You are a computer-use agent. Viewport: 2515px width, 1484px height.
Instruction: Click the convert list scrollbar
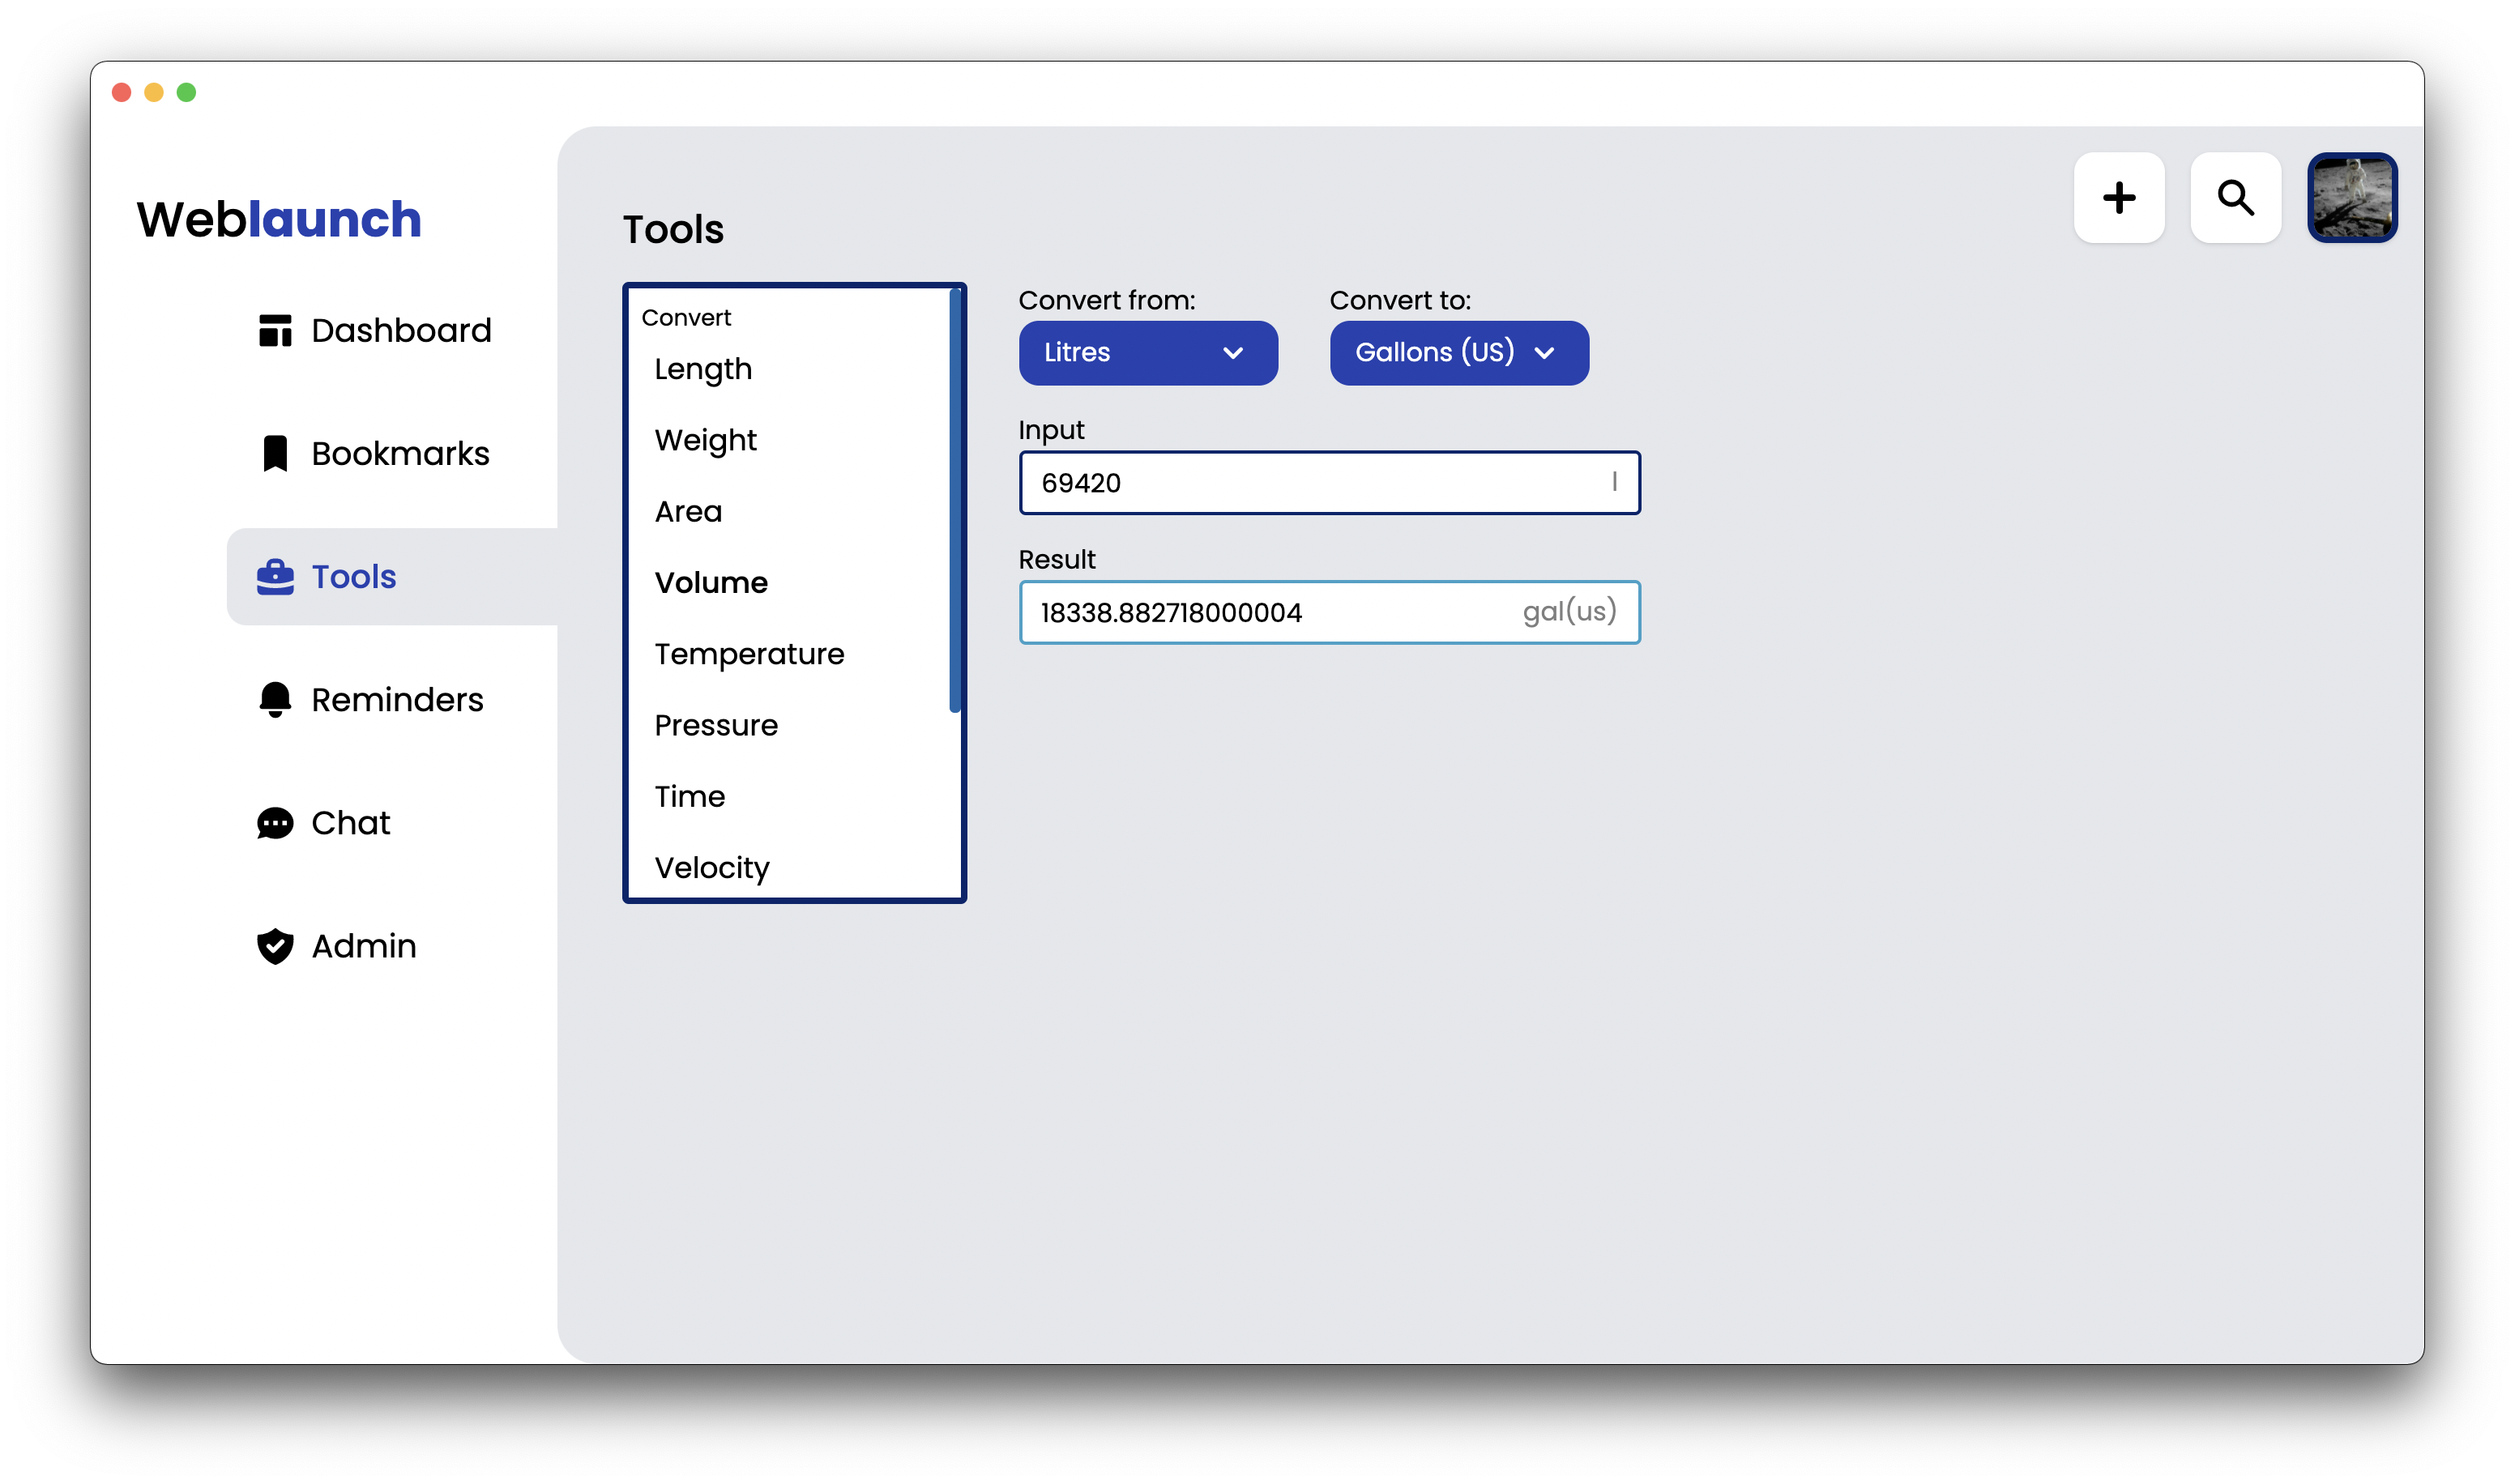954,500
